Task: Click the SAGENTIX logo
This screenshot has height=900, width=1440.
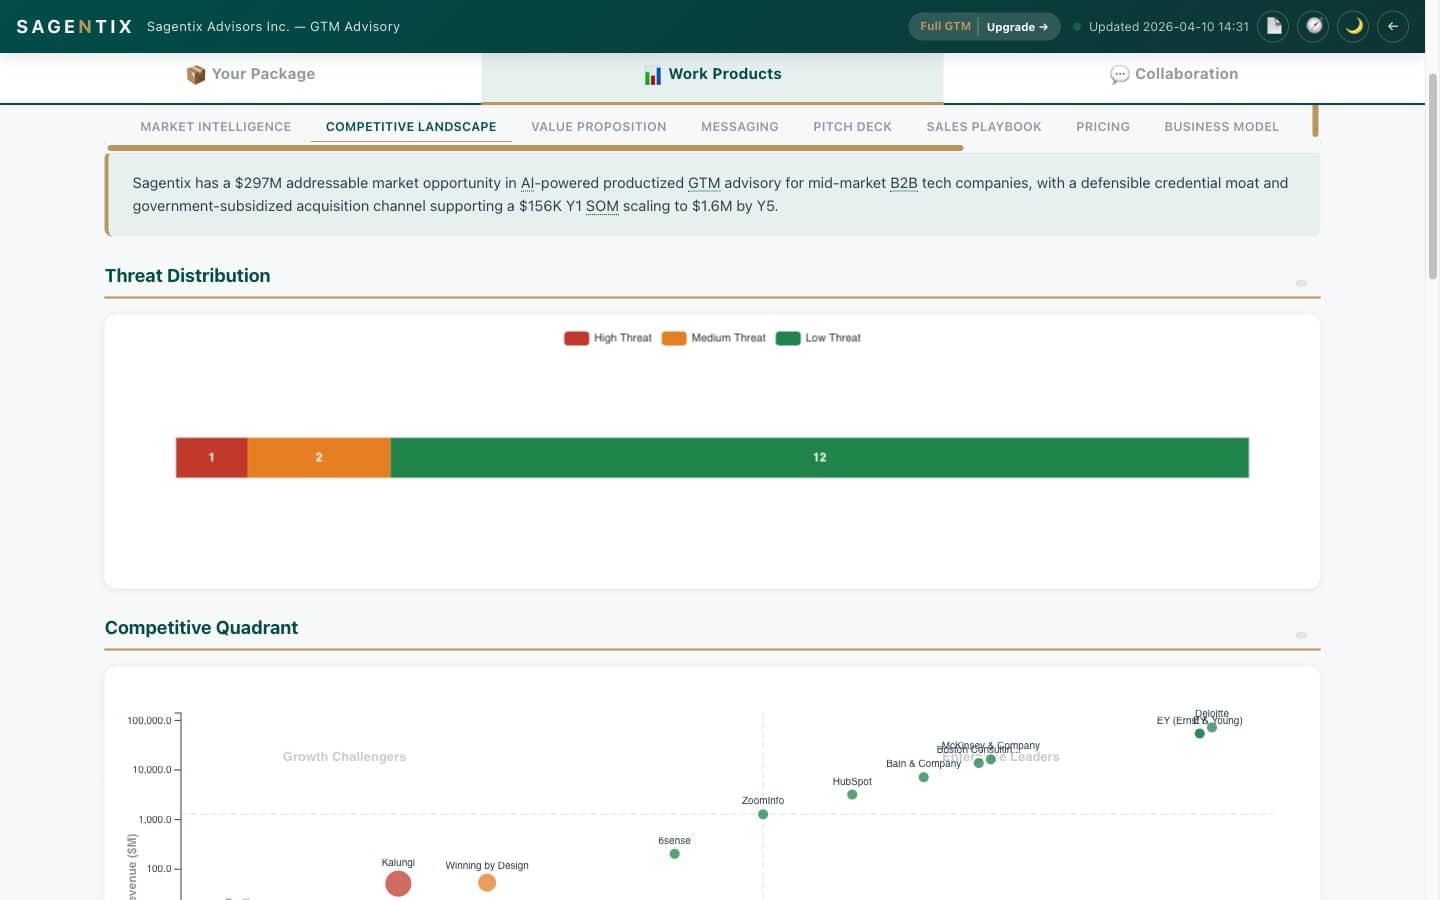Action: 75,27
